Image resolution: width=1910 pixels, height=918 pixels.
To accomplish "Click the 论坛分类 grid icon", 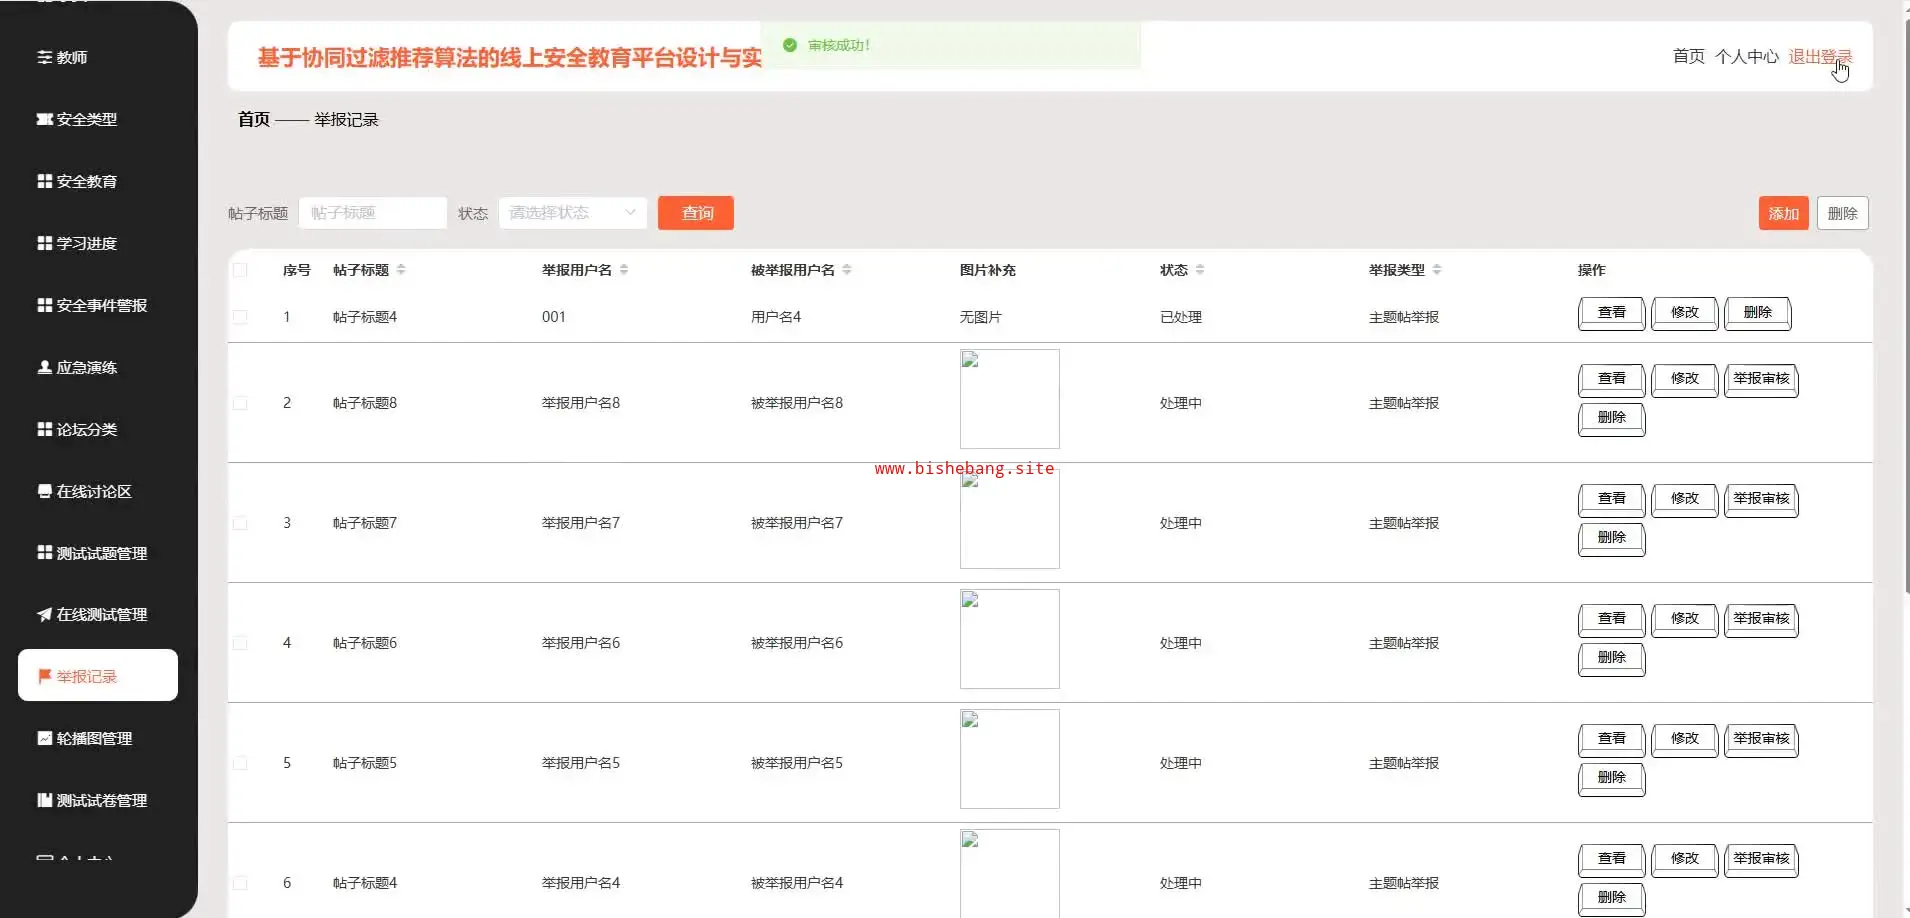I will tap(44, 430).
